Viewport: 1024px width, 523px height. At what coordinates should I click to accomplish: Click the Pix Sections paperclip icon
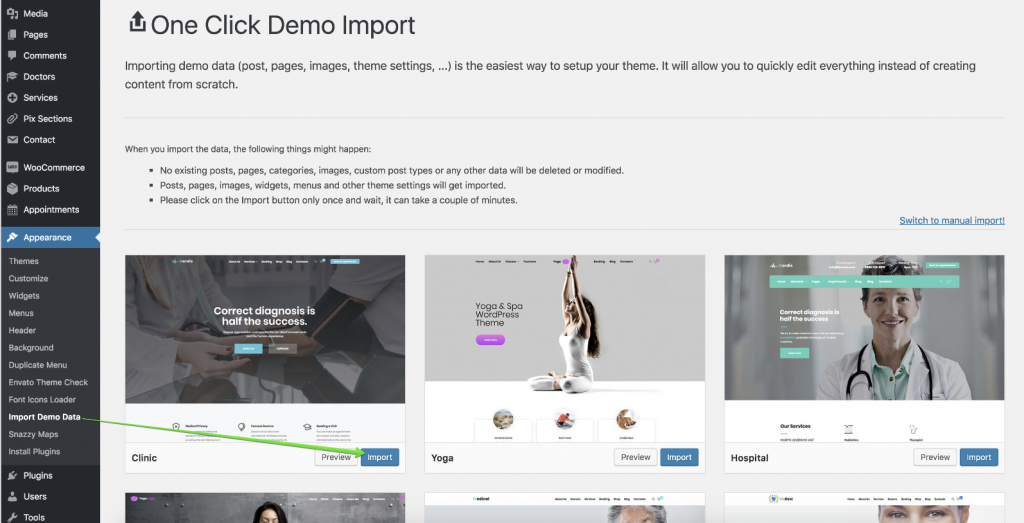[12, 118]
